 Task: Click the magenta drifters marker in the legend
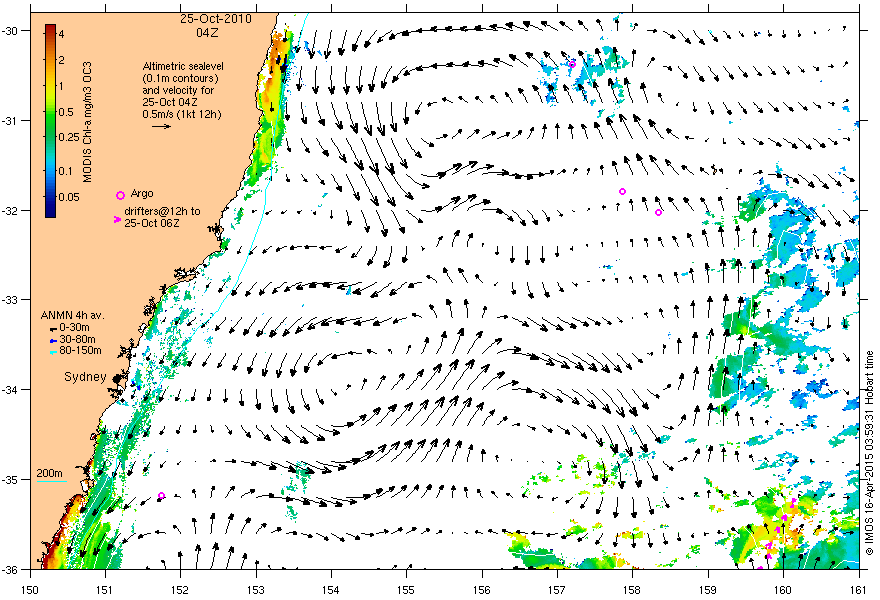[117, 219]
